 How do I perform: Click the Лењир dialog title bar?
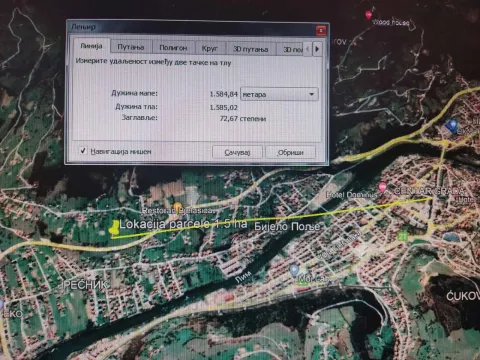point(192,28)
